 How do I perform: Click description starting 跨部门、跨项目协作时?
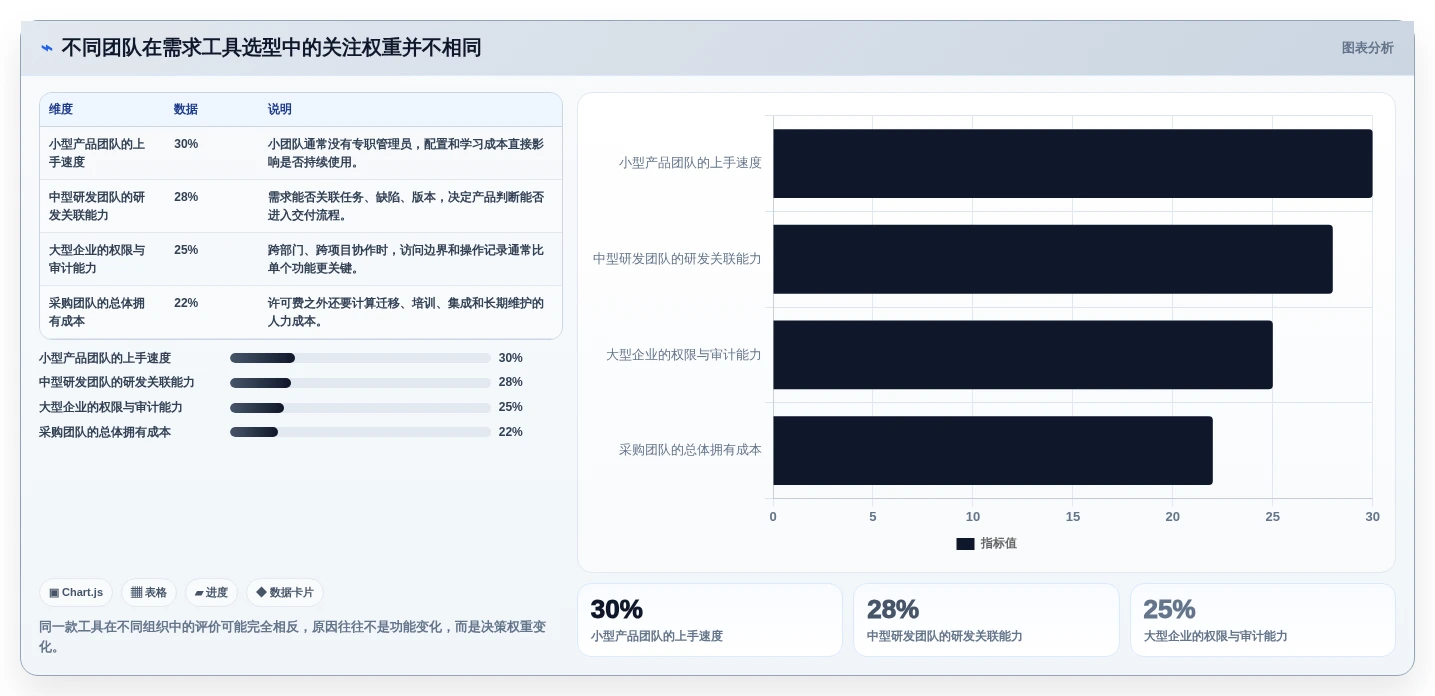click(406, 259)
